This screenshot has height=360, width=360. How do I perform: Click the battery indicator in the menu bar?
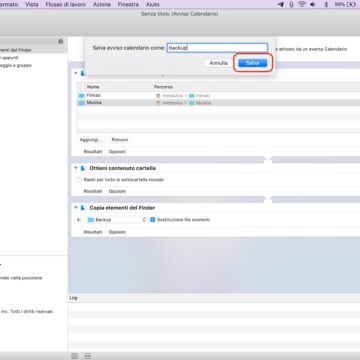345,4
